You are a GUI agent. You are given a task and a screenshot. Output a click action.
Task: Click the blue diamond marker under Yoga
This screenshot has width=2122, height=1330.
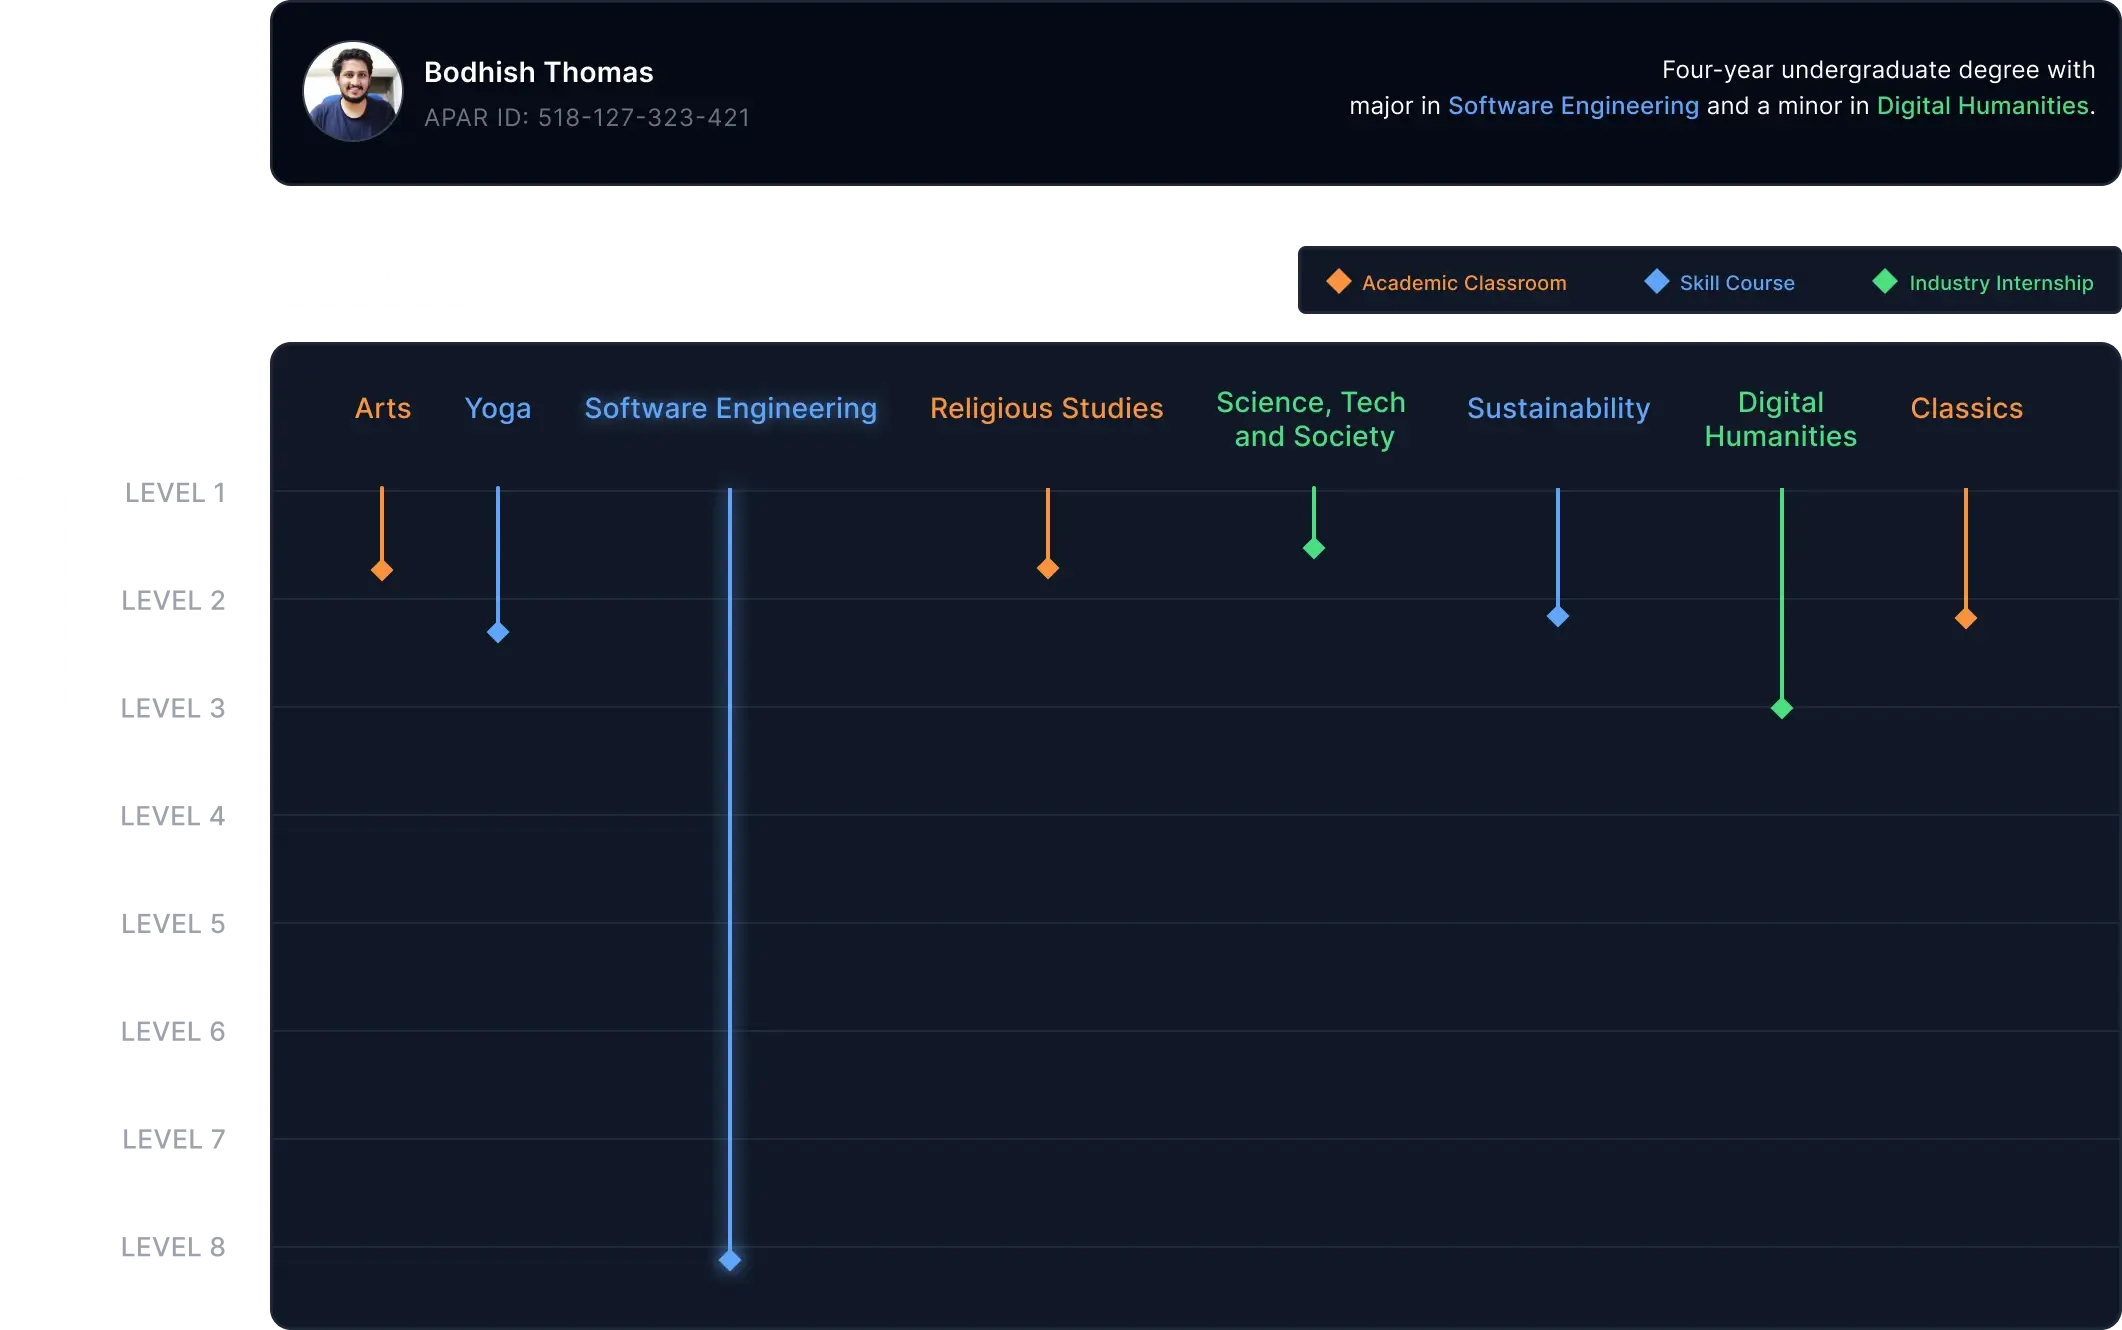[x=498, y=632]
